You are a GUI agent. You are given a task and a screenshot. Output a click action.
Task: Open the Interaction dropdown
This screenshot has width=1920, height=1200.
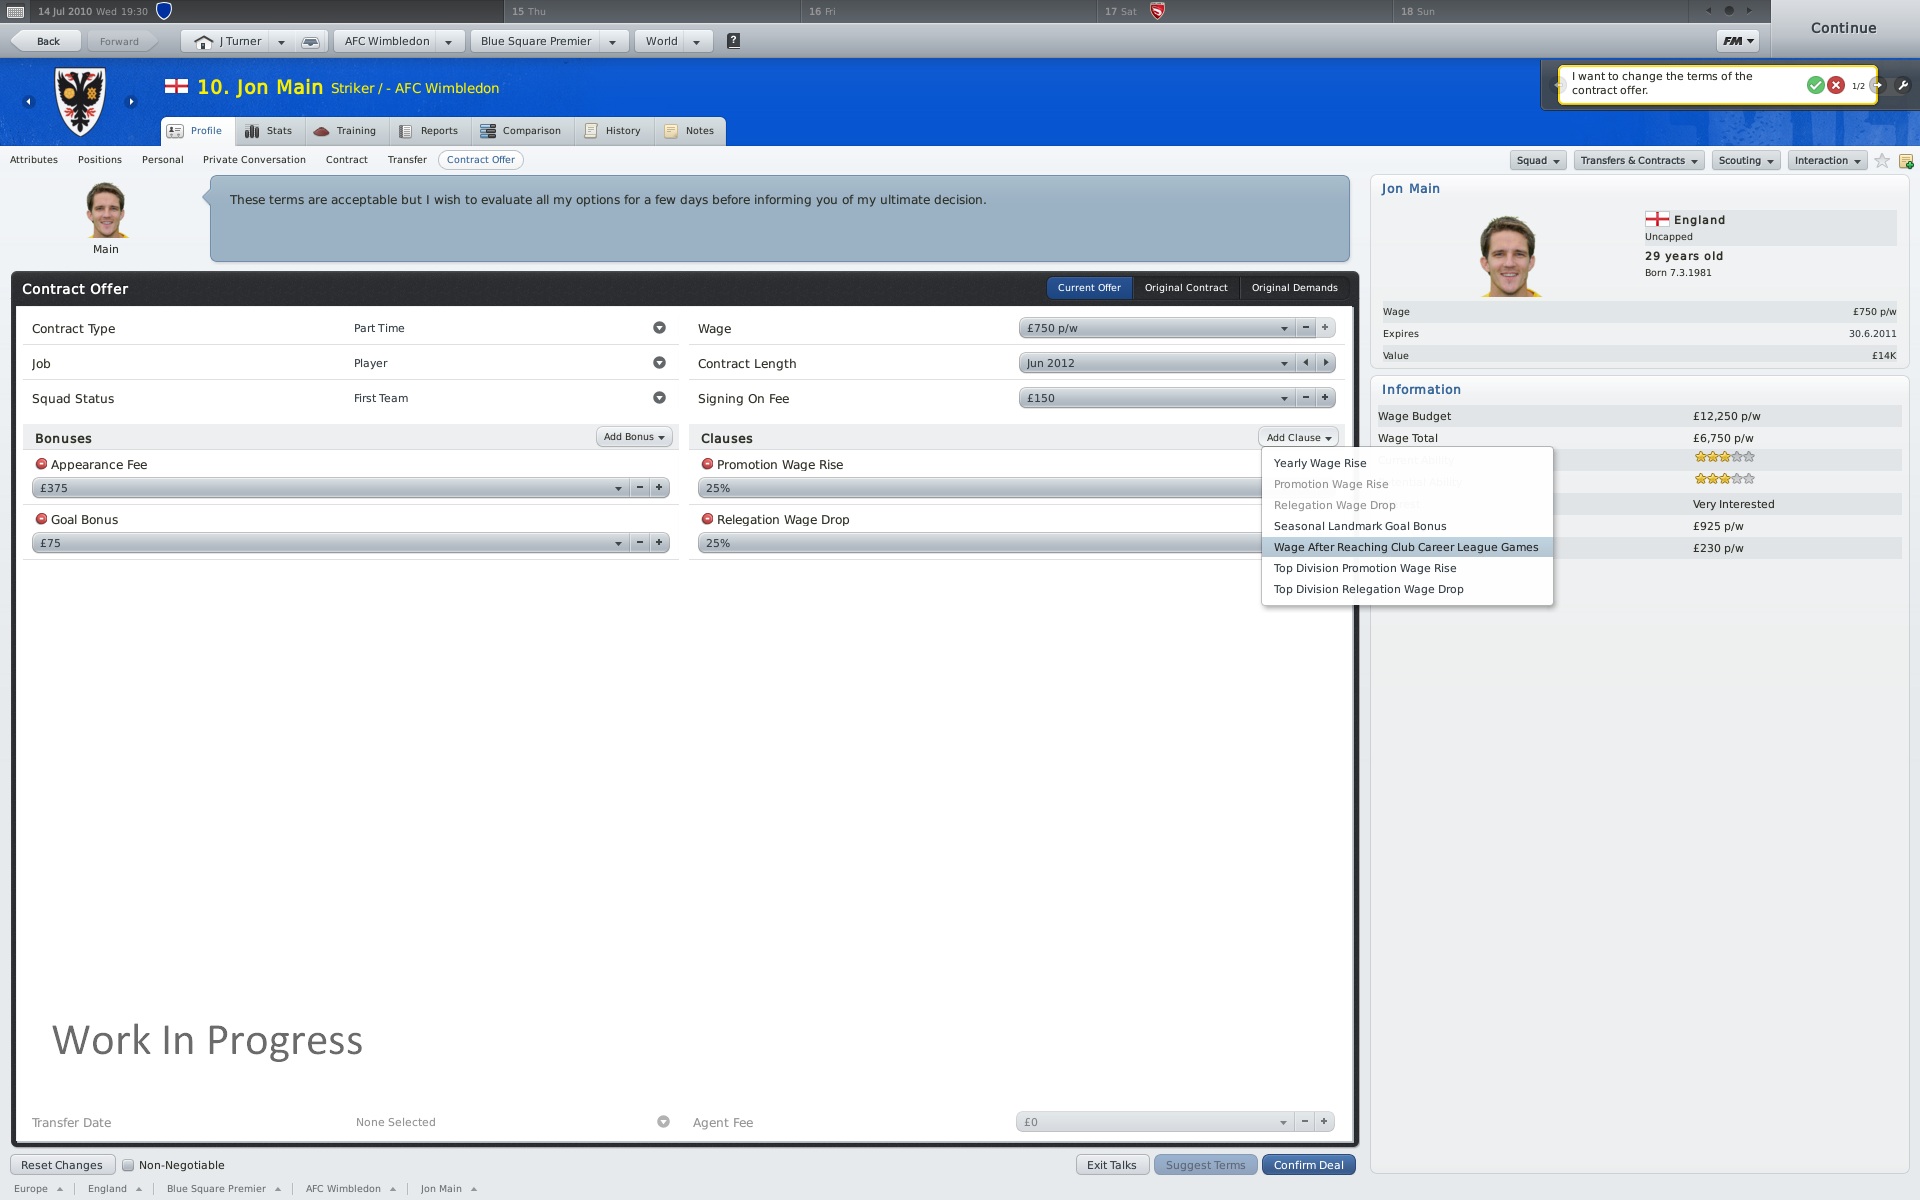click(x=1826, y=160)
